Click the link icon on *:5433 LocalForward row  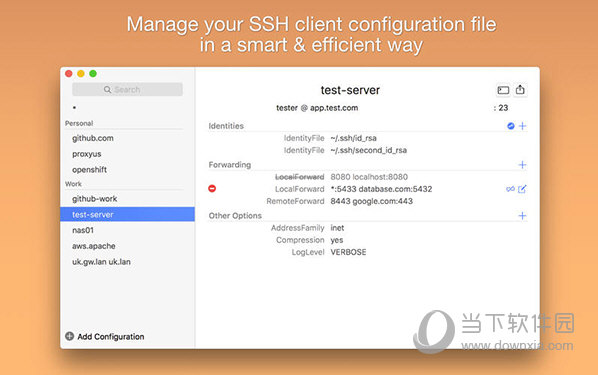(510, 189)
